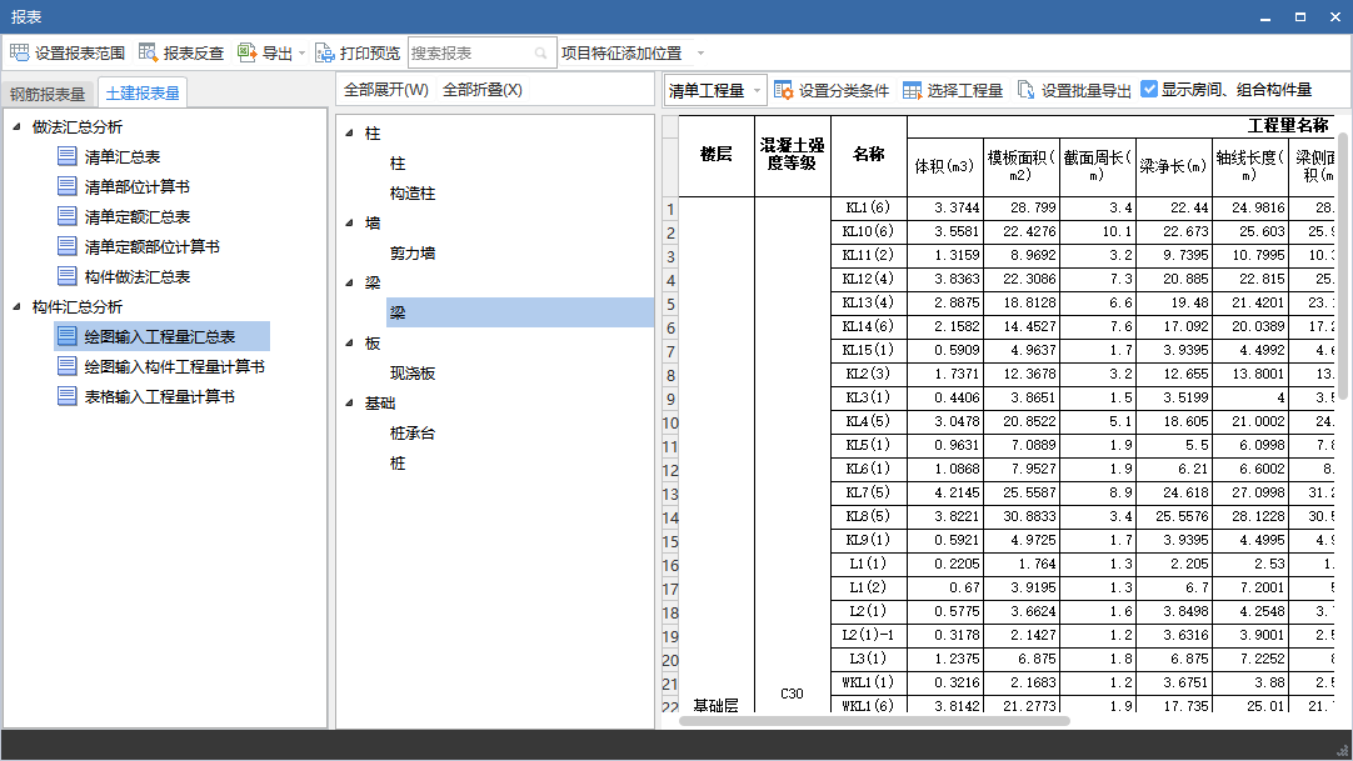Collapse the 做法汇总分析 tree group
The height and width of the screenshot is (761, 1353).
click(x=17, y=126)
